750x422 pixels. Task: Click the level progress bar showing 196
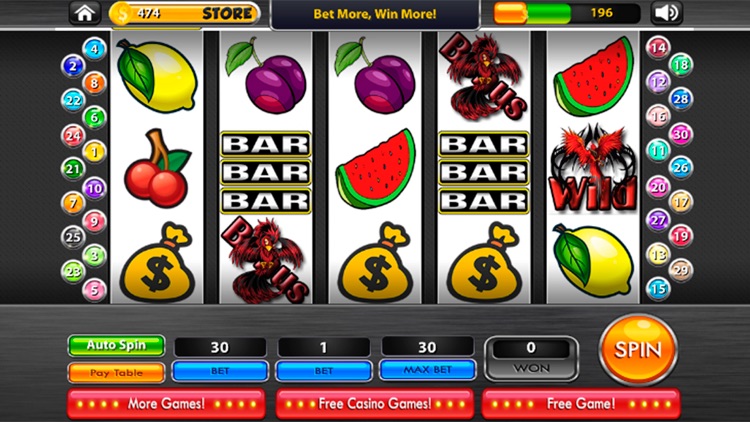click(x=567, y=13)
